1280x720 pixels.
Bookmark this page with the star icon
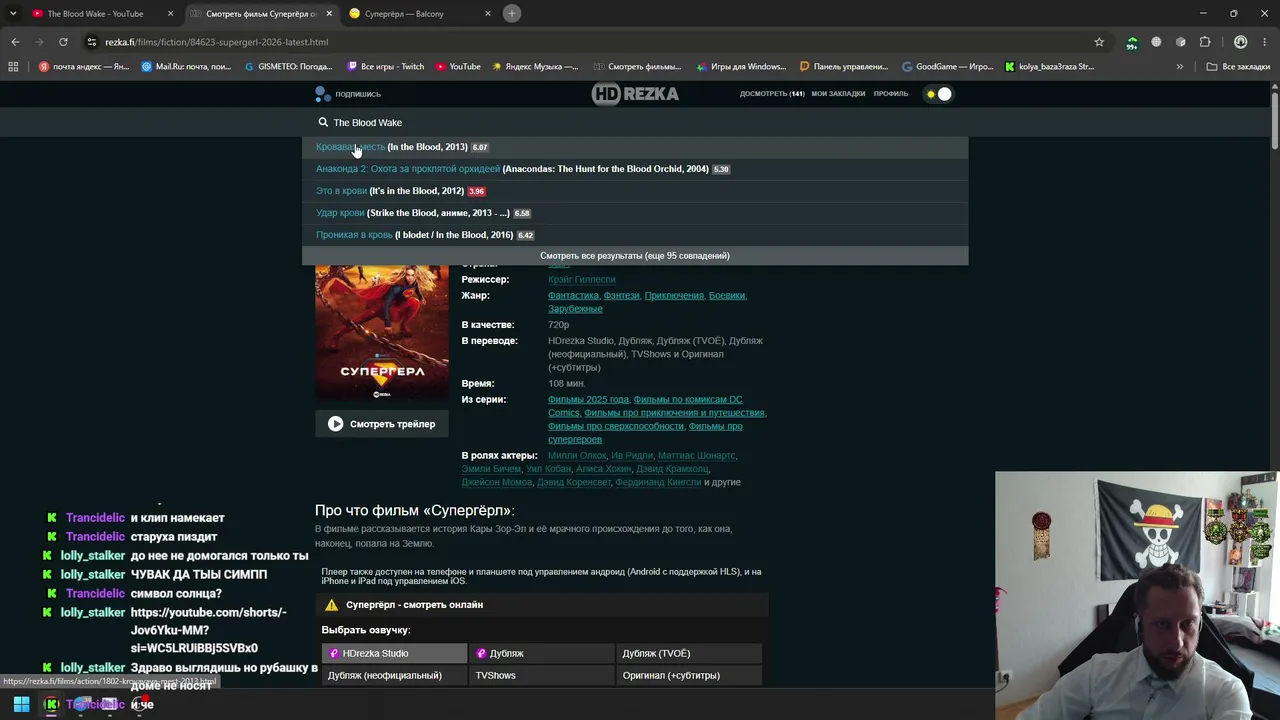point(1099,42)
